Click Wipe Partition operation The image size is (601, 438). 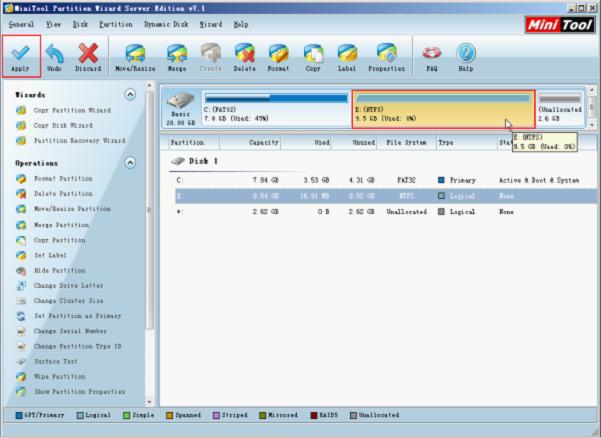tap(59, 377)
